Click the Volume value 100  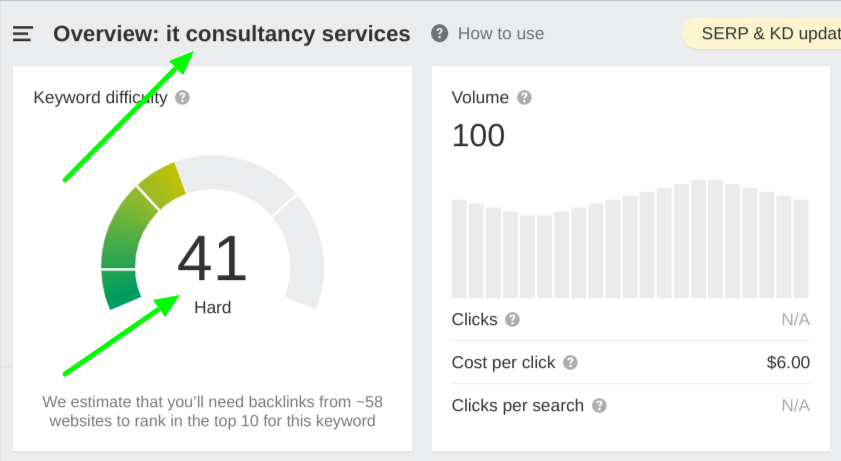(x=478, y=135)
